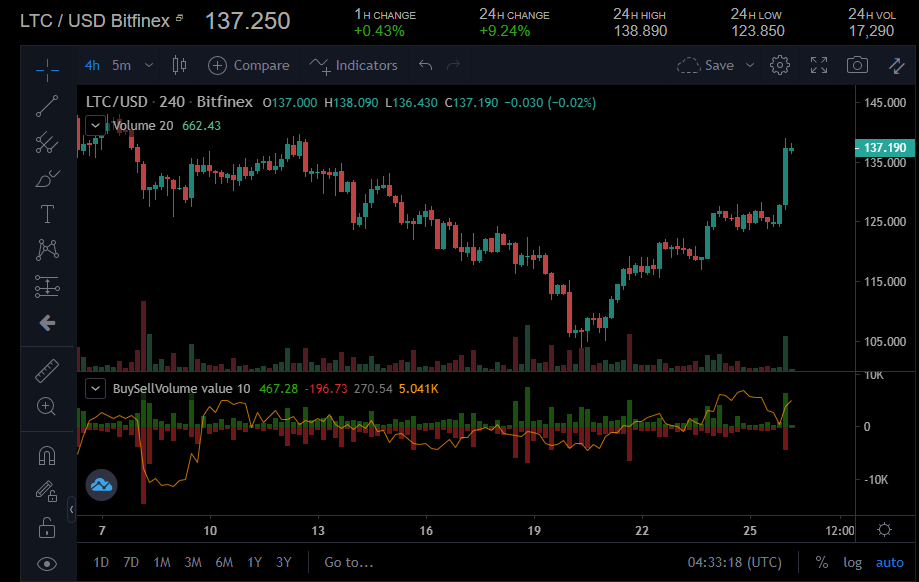Image resolution: width=919 pixels, height=582 pixels.
Task: Toggle magnet mode snapping
Action: click(47, 455)
